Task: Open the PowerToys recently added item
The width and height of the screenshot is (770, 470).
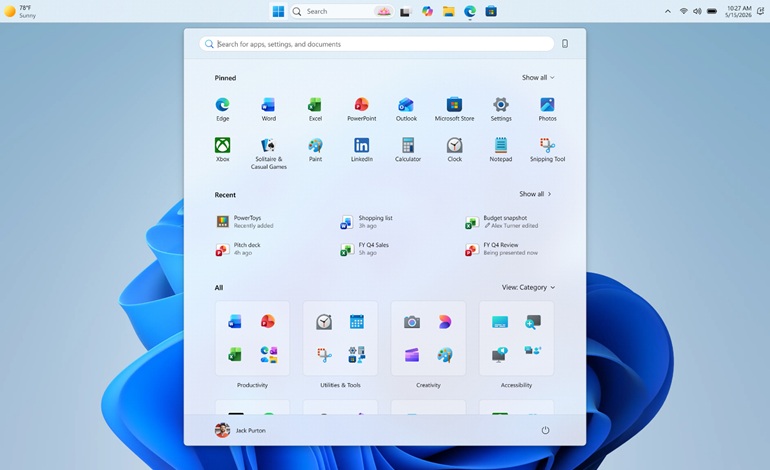Action: click(x=245, y=221)
